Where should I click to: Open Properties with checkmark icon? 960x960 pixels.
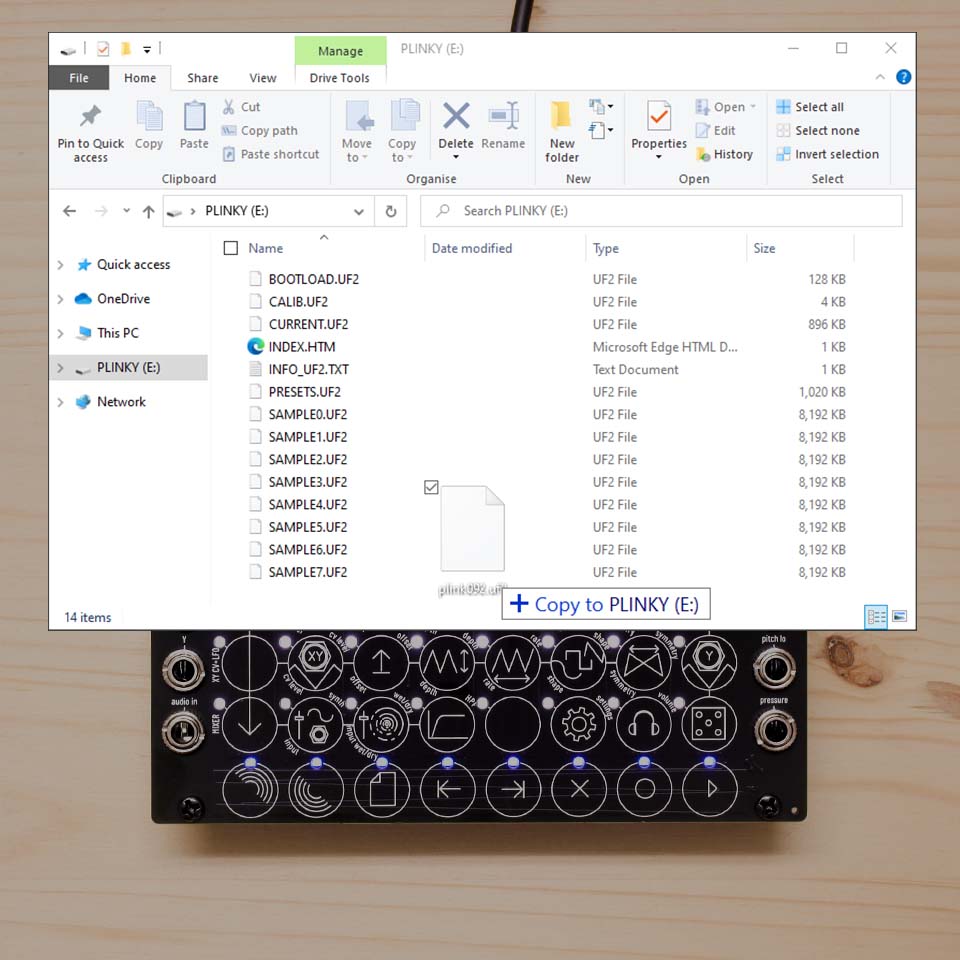tap(659, 116)
